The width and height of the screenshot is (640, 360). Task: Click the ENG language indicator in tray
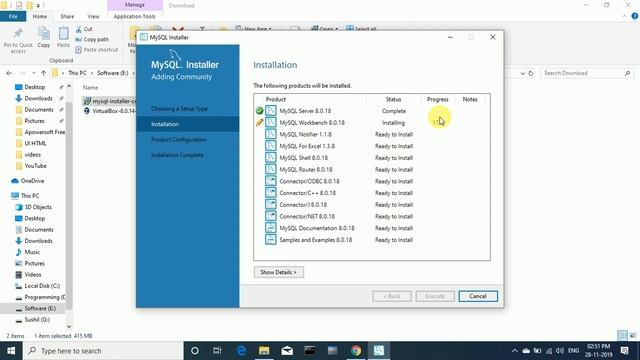point(573,351)
